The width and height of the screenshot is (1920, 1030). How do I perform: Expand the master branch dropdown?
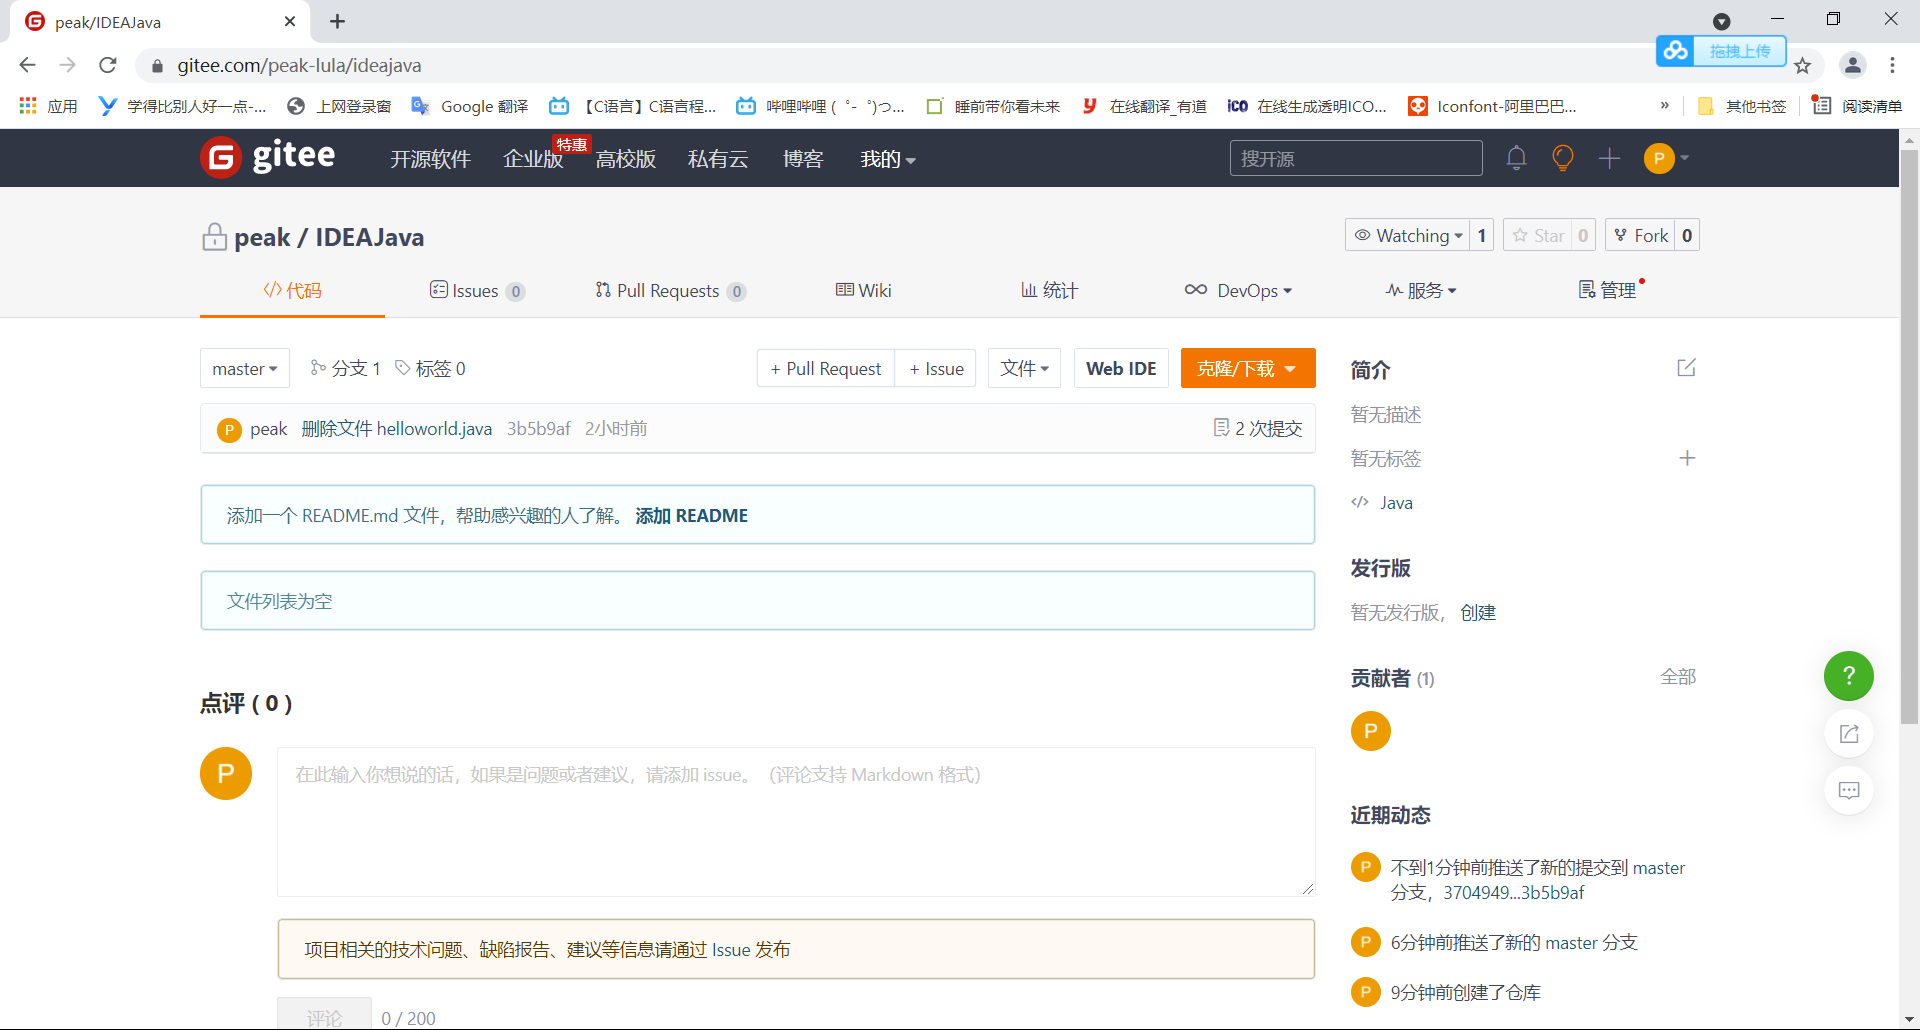[245, 368]
